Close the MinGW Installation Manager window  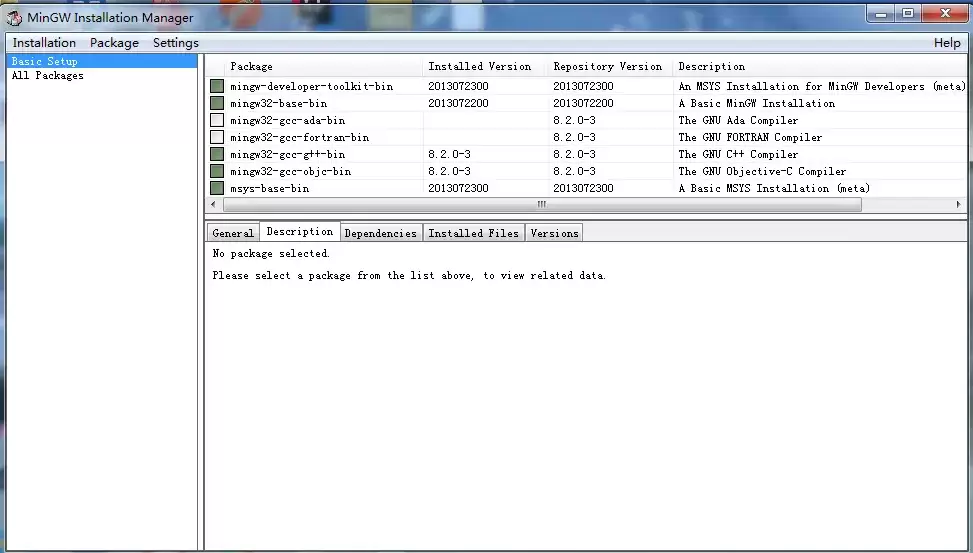[x=945, y=14]
